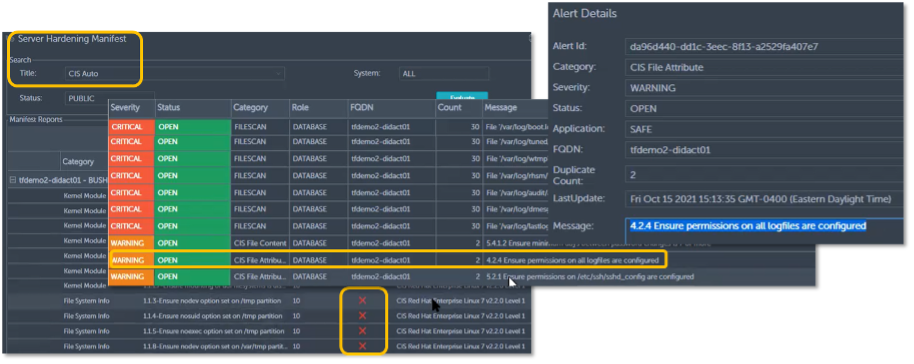This screenshot has width=914, height=364.
Task: Sort by the FQDN column header
Action: pyautogui.click(x=391, y=108)
